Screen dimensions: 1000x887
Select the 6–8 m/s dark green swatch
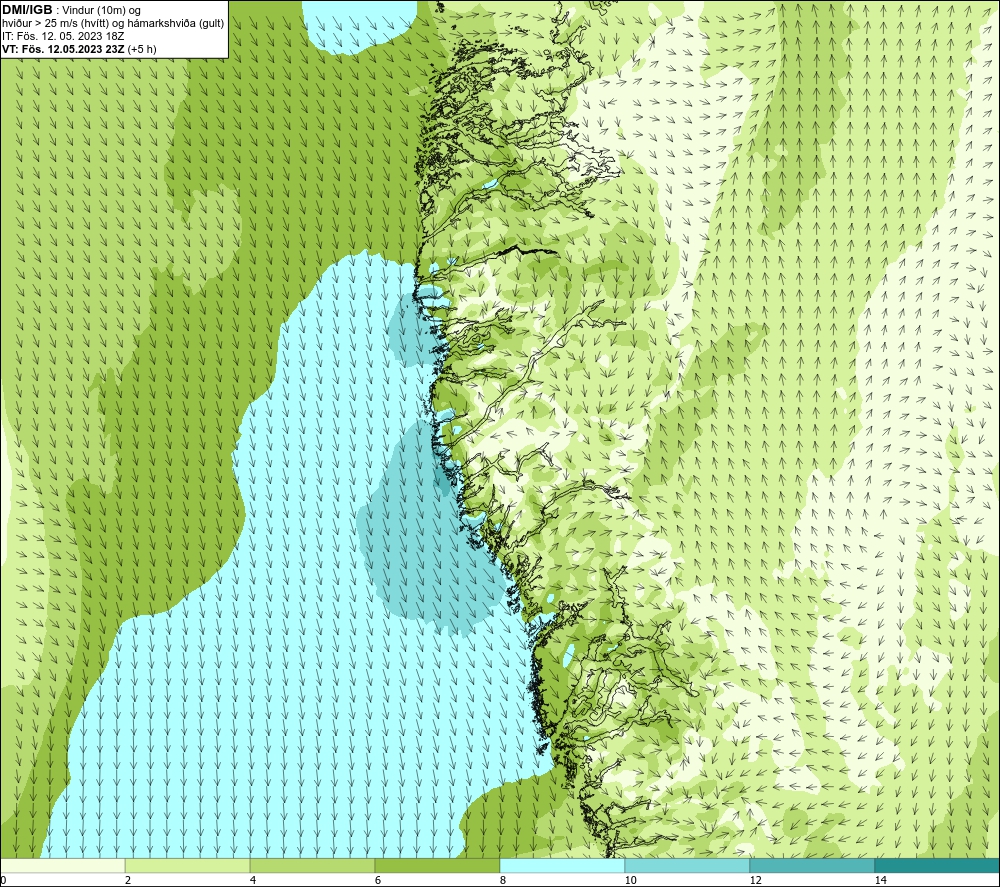coord(437,865)
